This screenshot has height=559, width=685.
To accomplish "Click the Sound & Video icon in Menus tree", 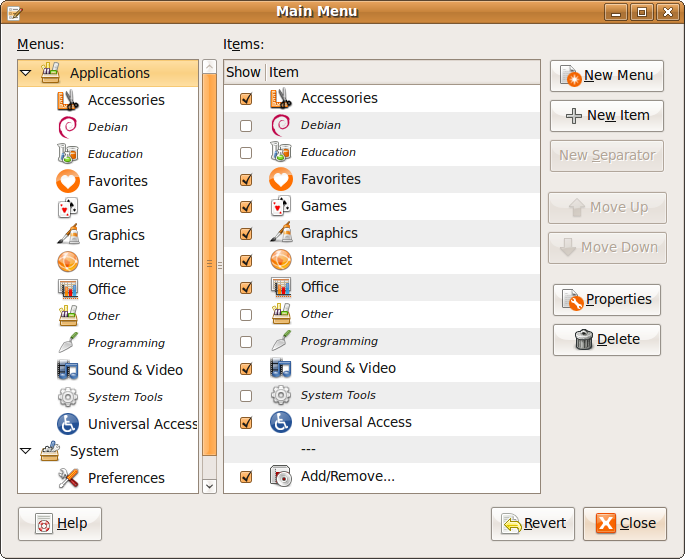I will coord(68,370).
